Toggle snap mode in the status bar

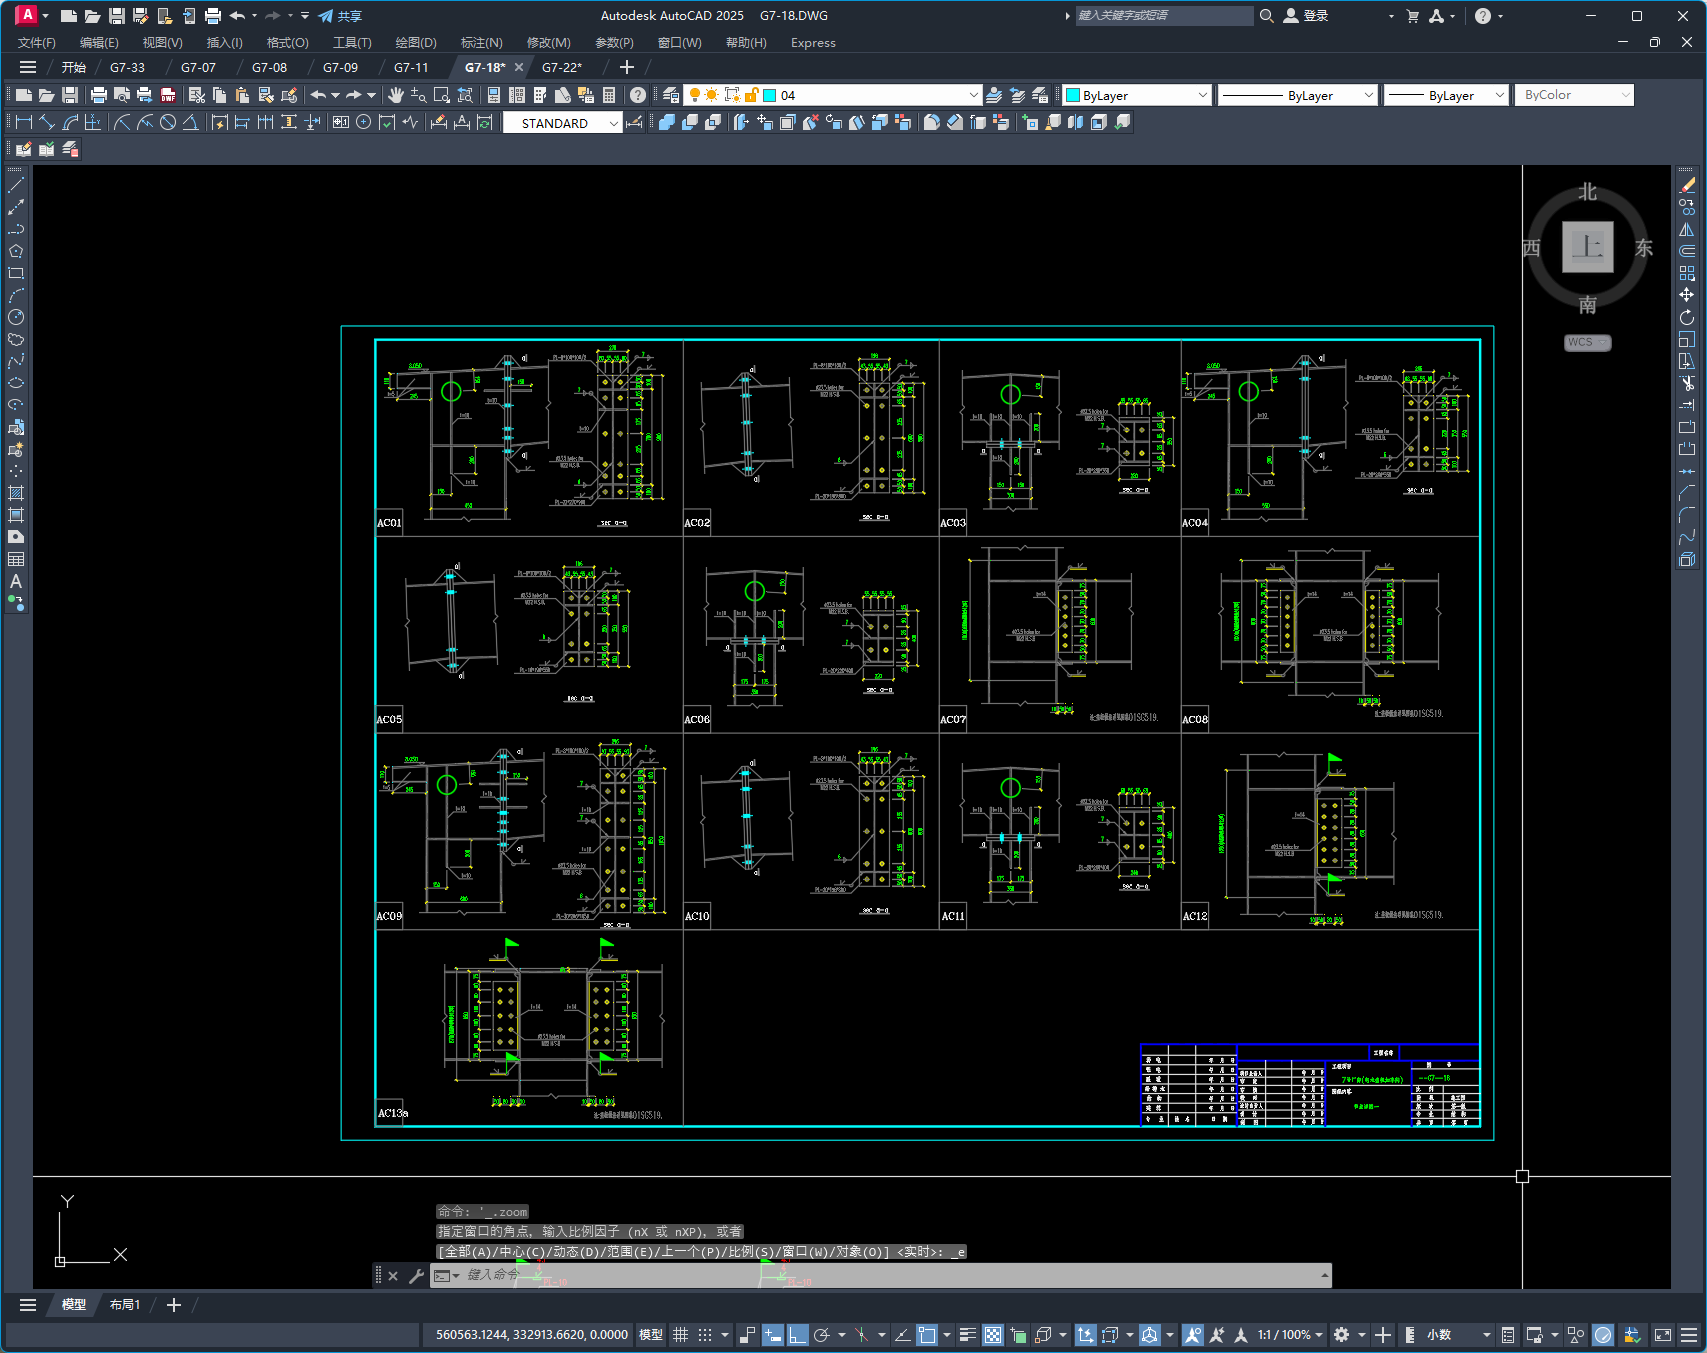[x=705, y=1335]
